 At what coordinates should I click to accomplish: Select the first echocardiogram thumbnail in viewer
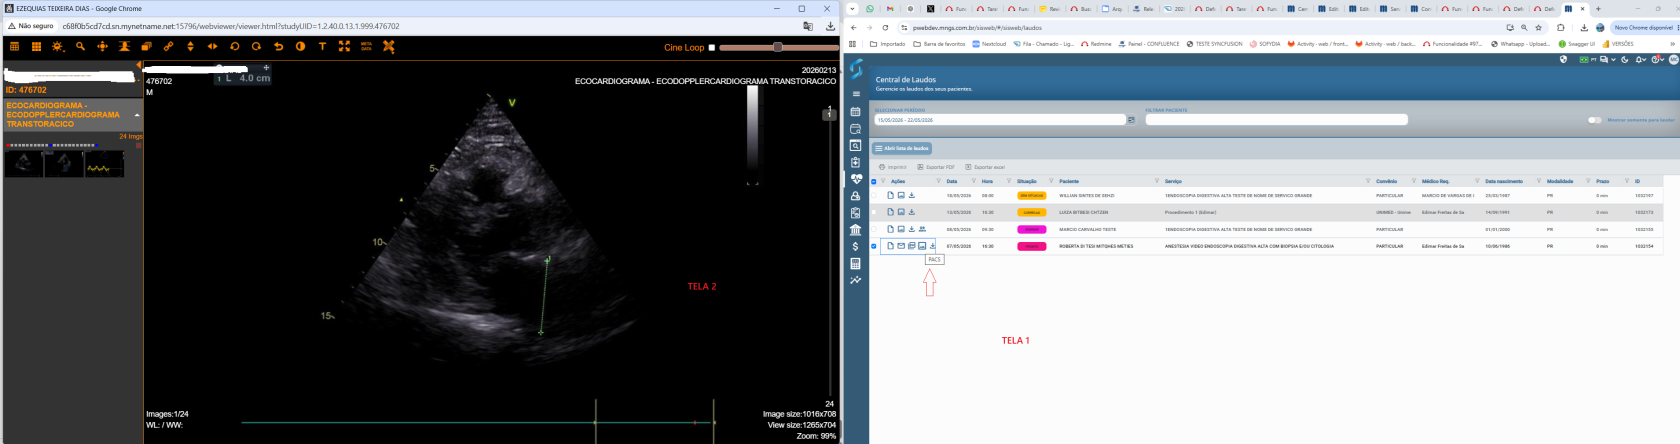click(x=24, y=164)
